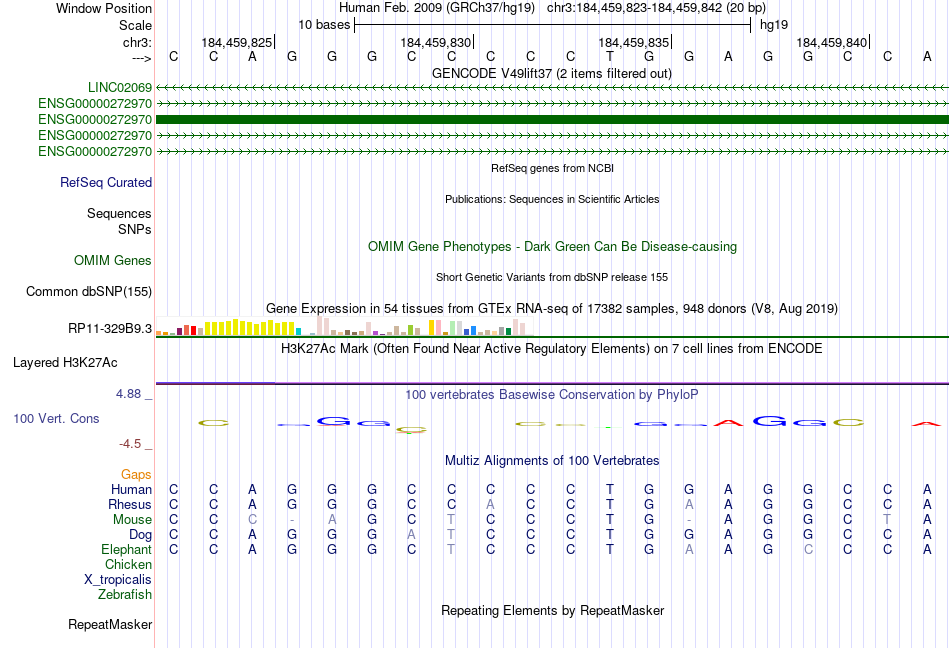Image resolution: width=950 pixels, height=648 pixels.
Task: Click the 10 bases scale bar
Action: pyautogui.click(x=553, y=25)
